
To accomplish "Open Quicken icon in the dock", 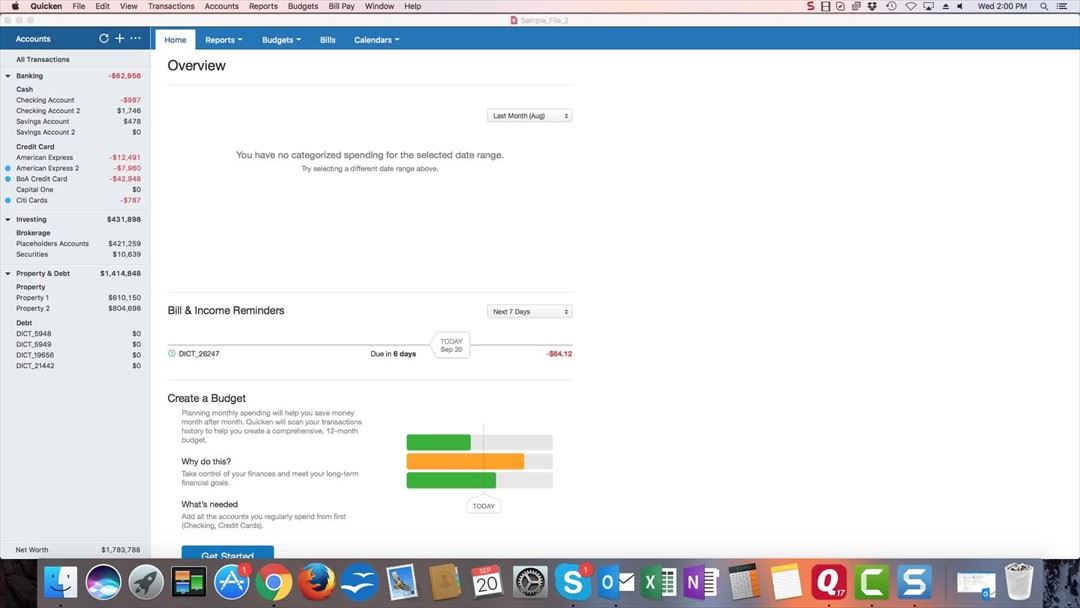I will point(829,581).
